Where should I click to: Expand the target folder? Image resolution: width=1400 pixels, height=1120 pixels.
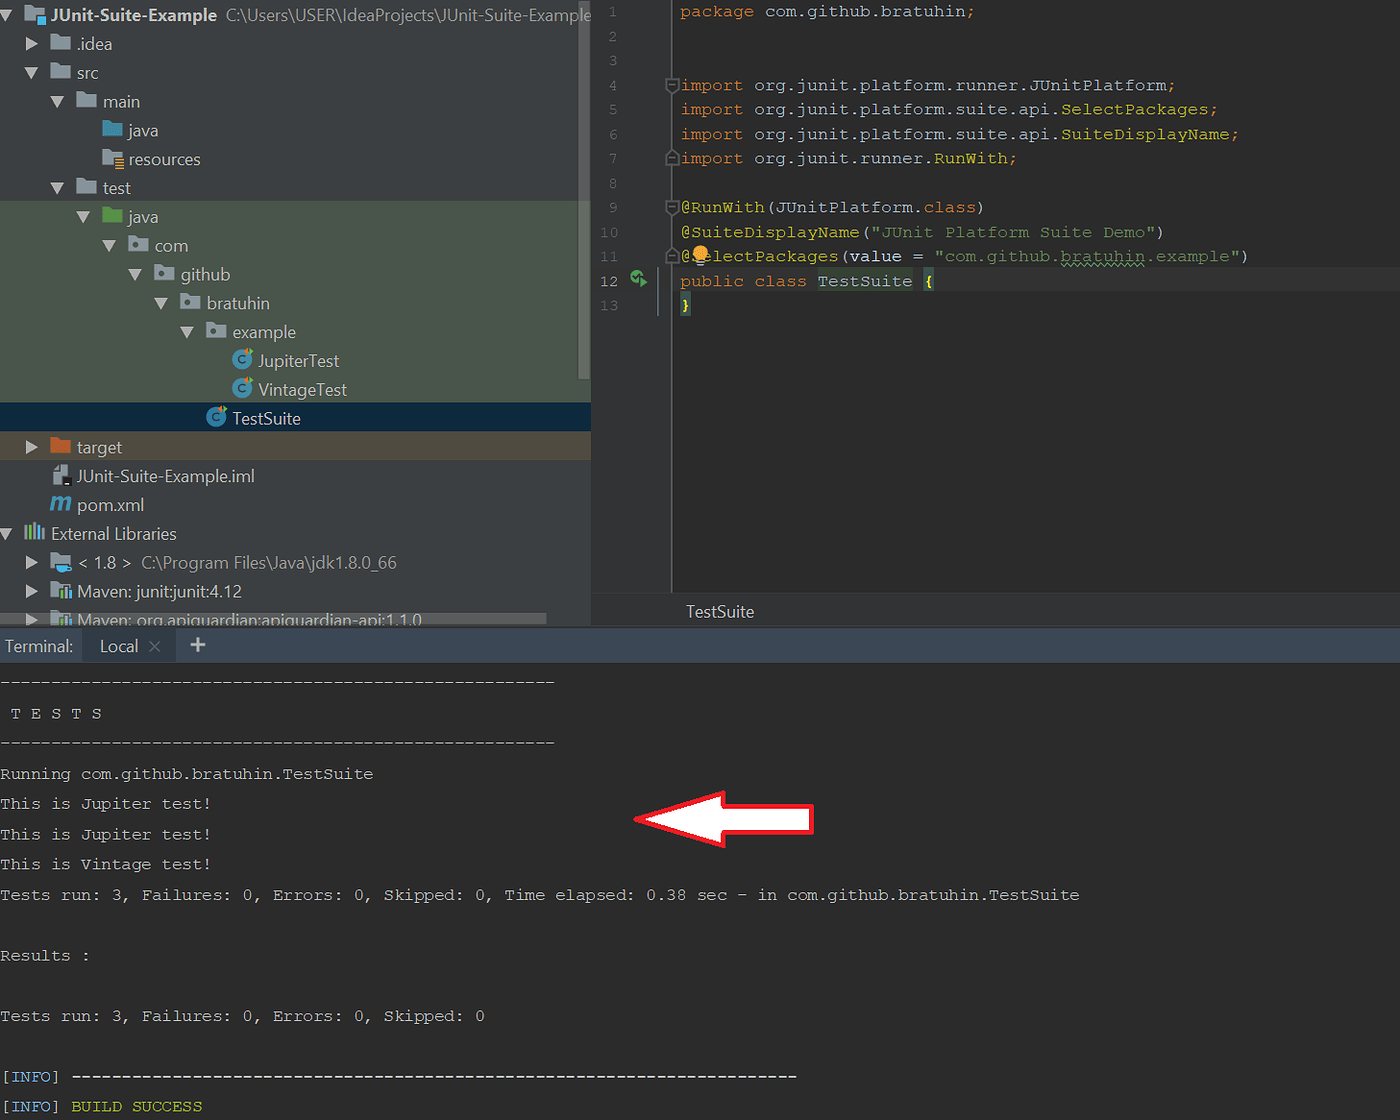pyautogui.click(x=32, y=447)
